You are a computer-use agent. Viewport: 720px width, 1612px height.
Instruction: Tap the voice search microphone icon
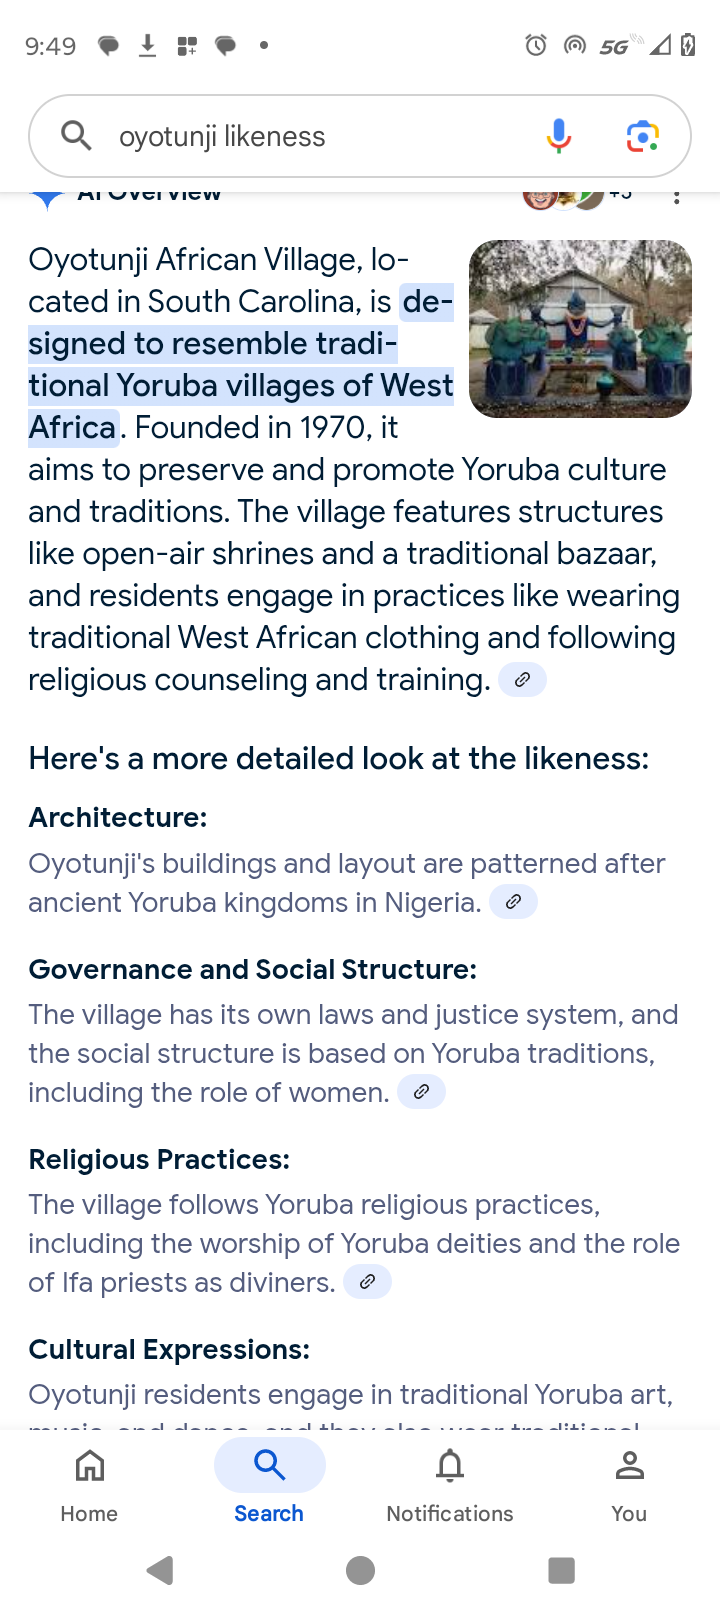click(x=559, y=136)
